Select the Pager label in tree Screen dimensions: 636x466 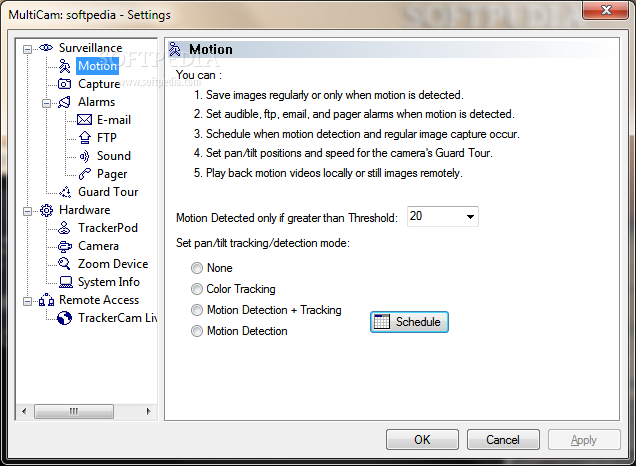tap(112, 174)
